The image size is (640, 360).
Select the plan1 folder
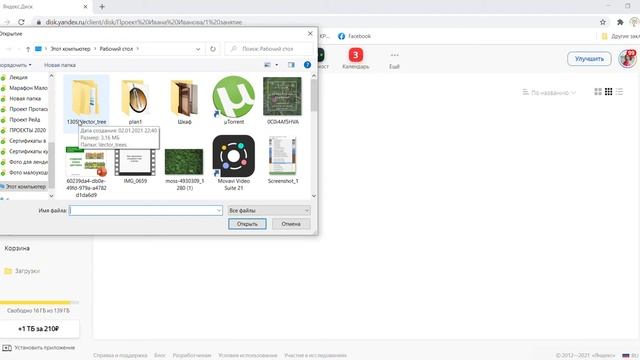tap(135, 102)
